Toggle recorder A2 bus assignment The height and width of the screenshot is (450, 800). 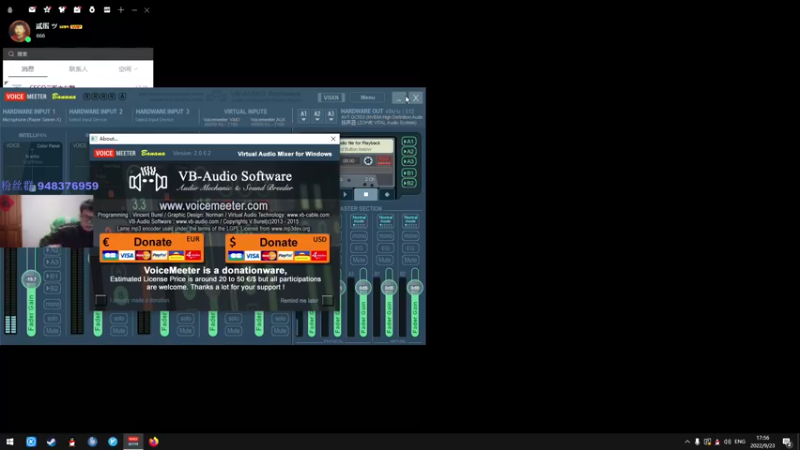tap(409, 152)
